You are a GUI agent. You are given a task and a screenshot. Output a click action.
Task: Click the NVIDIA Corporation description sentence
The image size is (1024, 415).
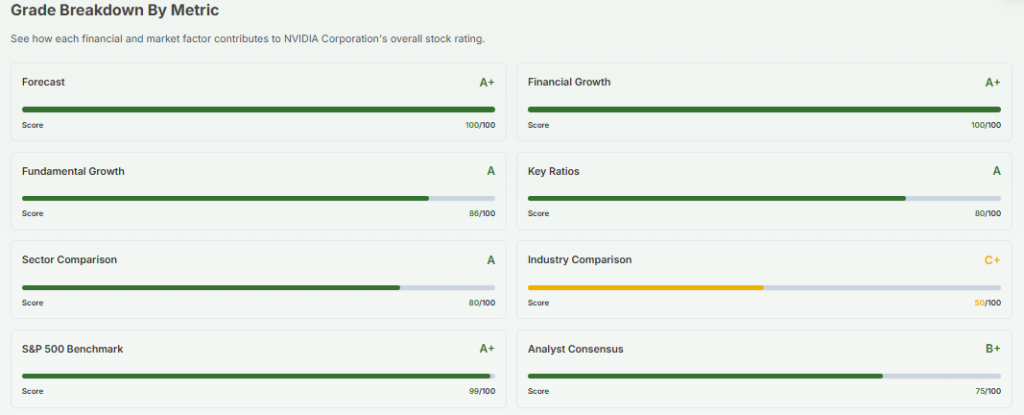[x=248, y=39]
